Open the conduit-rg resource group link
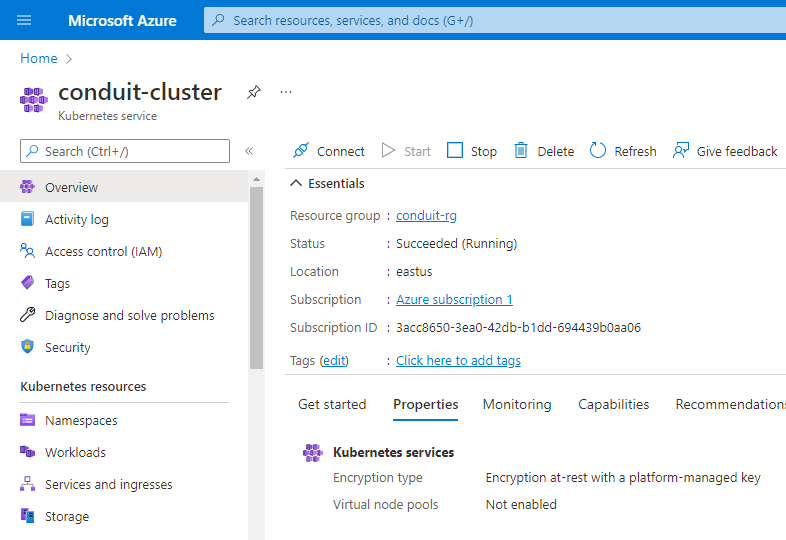The image size is (786, 540). click(426, 216)
